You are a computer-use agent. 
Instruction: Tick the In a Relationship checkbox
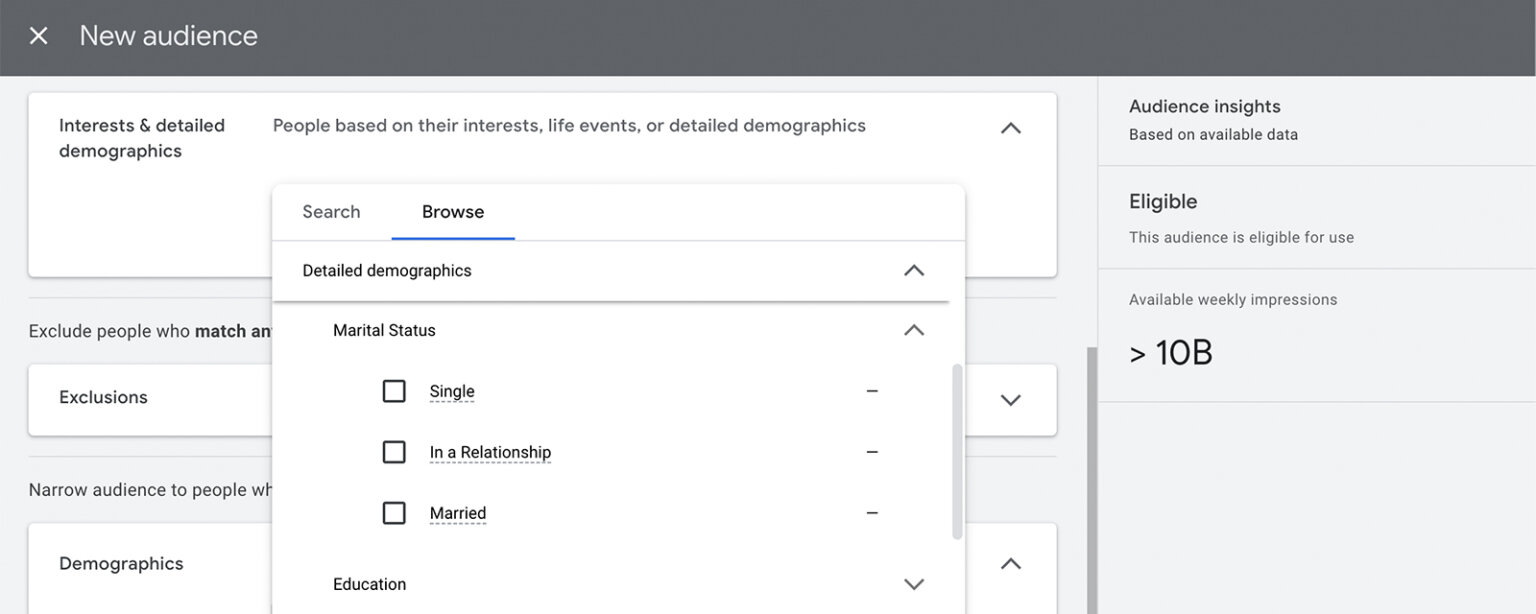[394, 452]
